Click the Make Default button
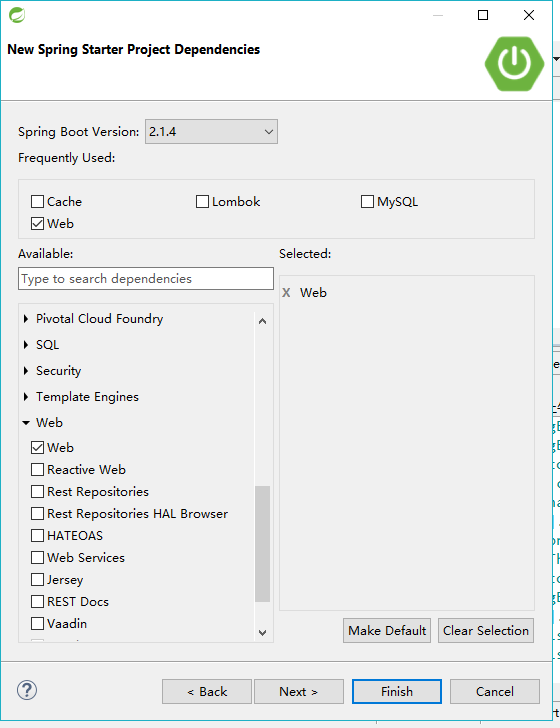The image size is (560, 728). (387, 630)
